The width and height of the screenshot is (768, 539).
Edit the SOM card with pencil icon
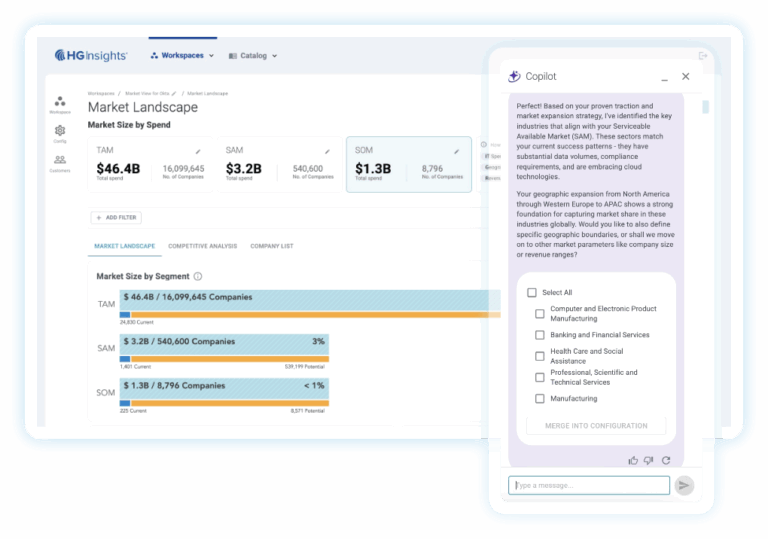456,151
